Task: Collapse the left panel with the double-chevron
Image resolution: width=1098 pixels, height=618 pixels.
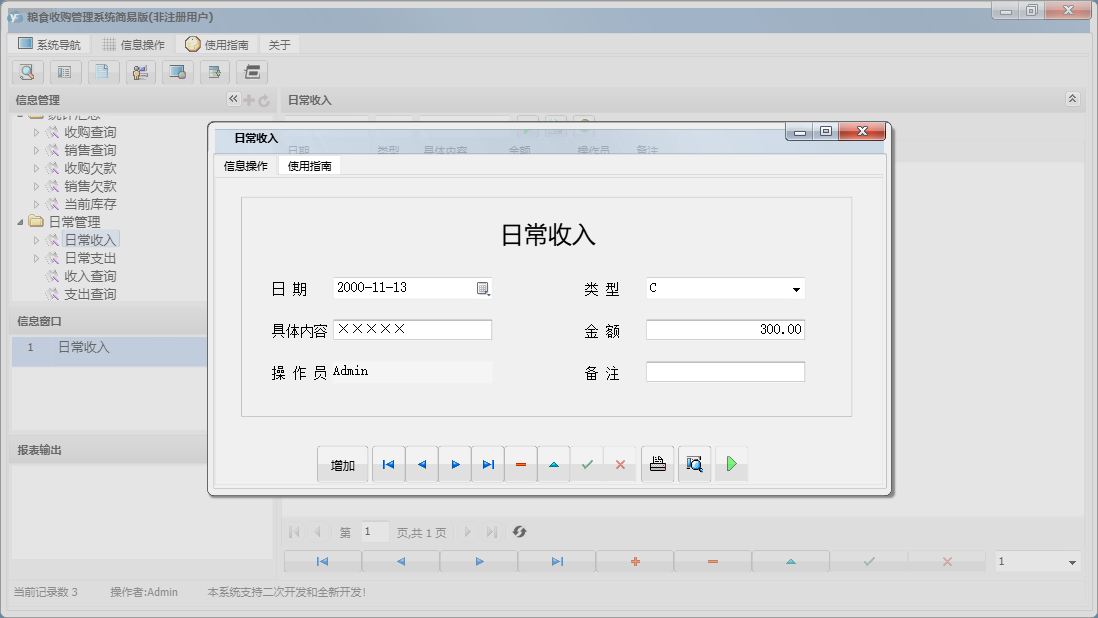Action: 232,99
